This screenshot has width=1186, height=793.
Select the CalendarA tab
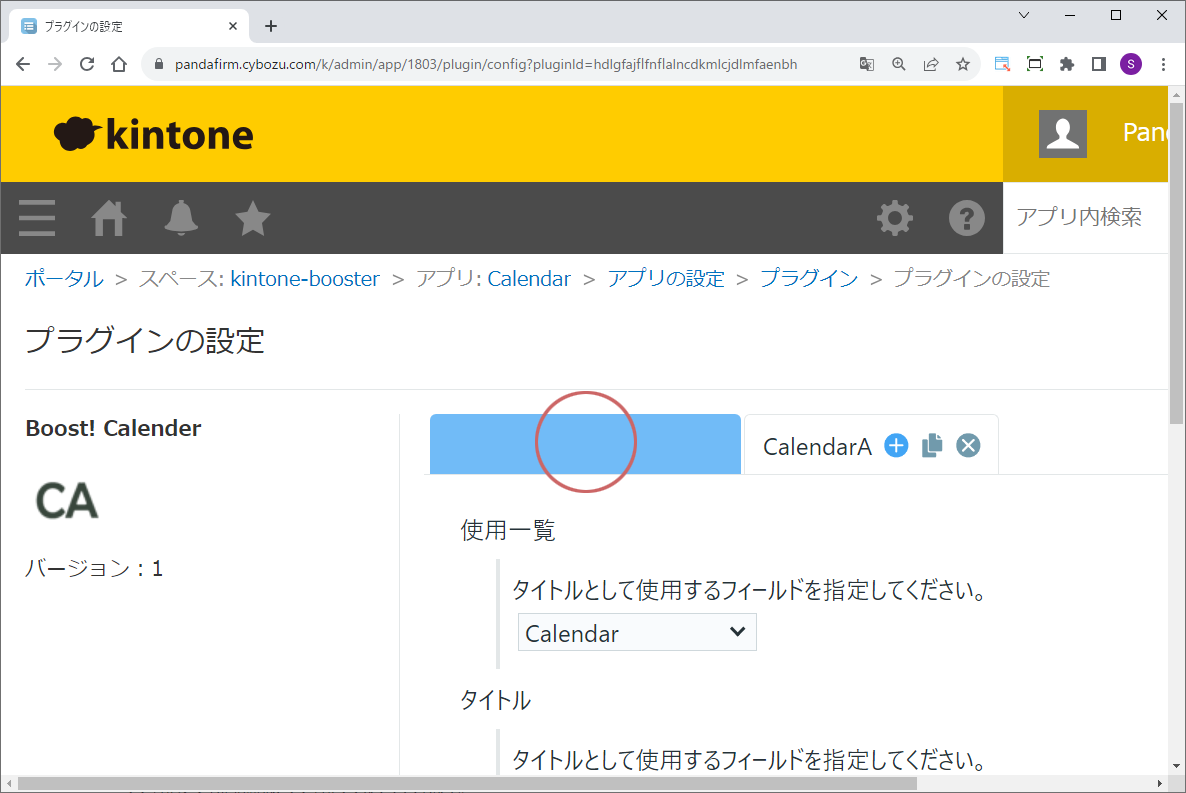click(x=817, y=446)
